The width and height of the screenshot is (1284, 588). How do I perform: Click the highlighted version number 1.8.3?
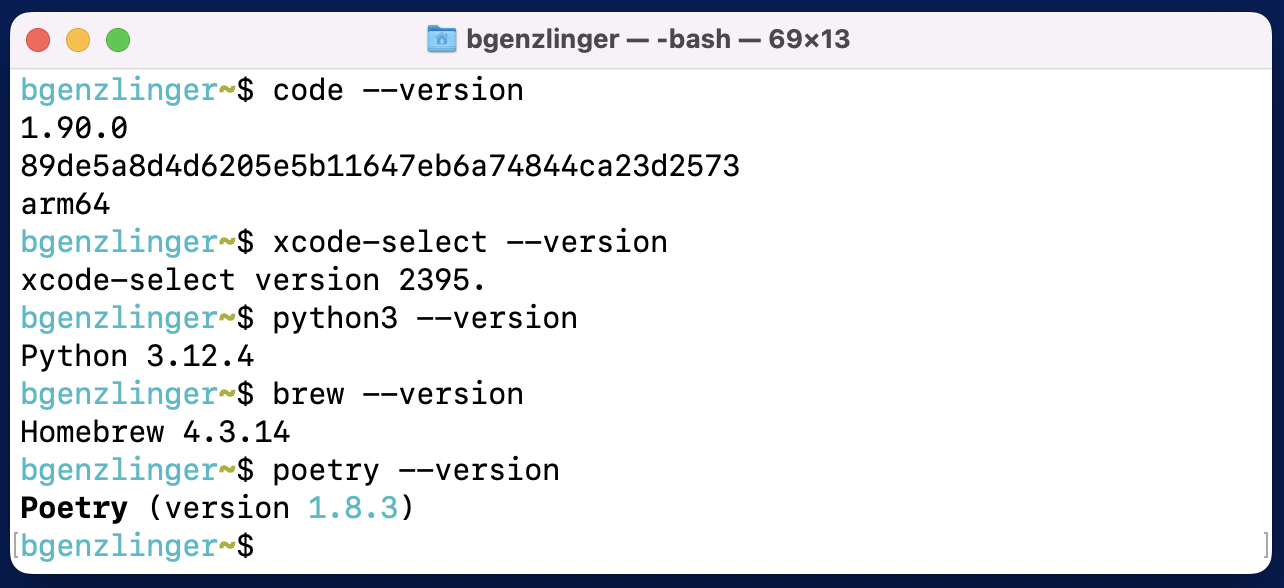[353, 509]
